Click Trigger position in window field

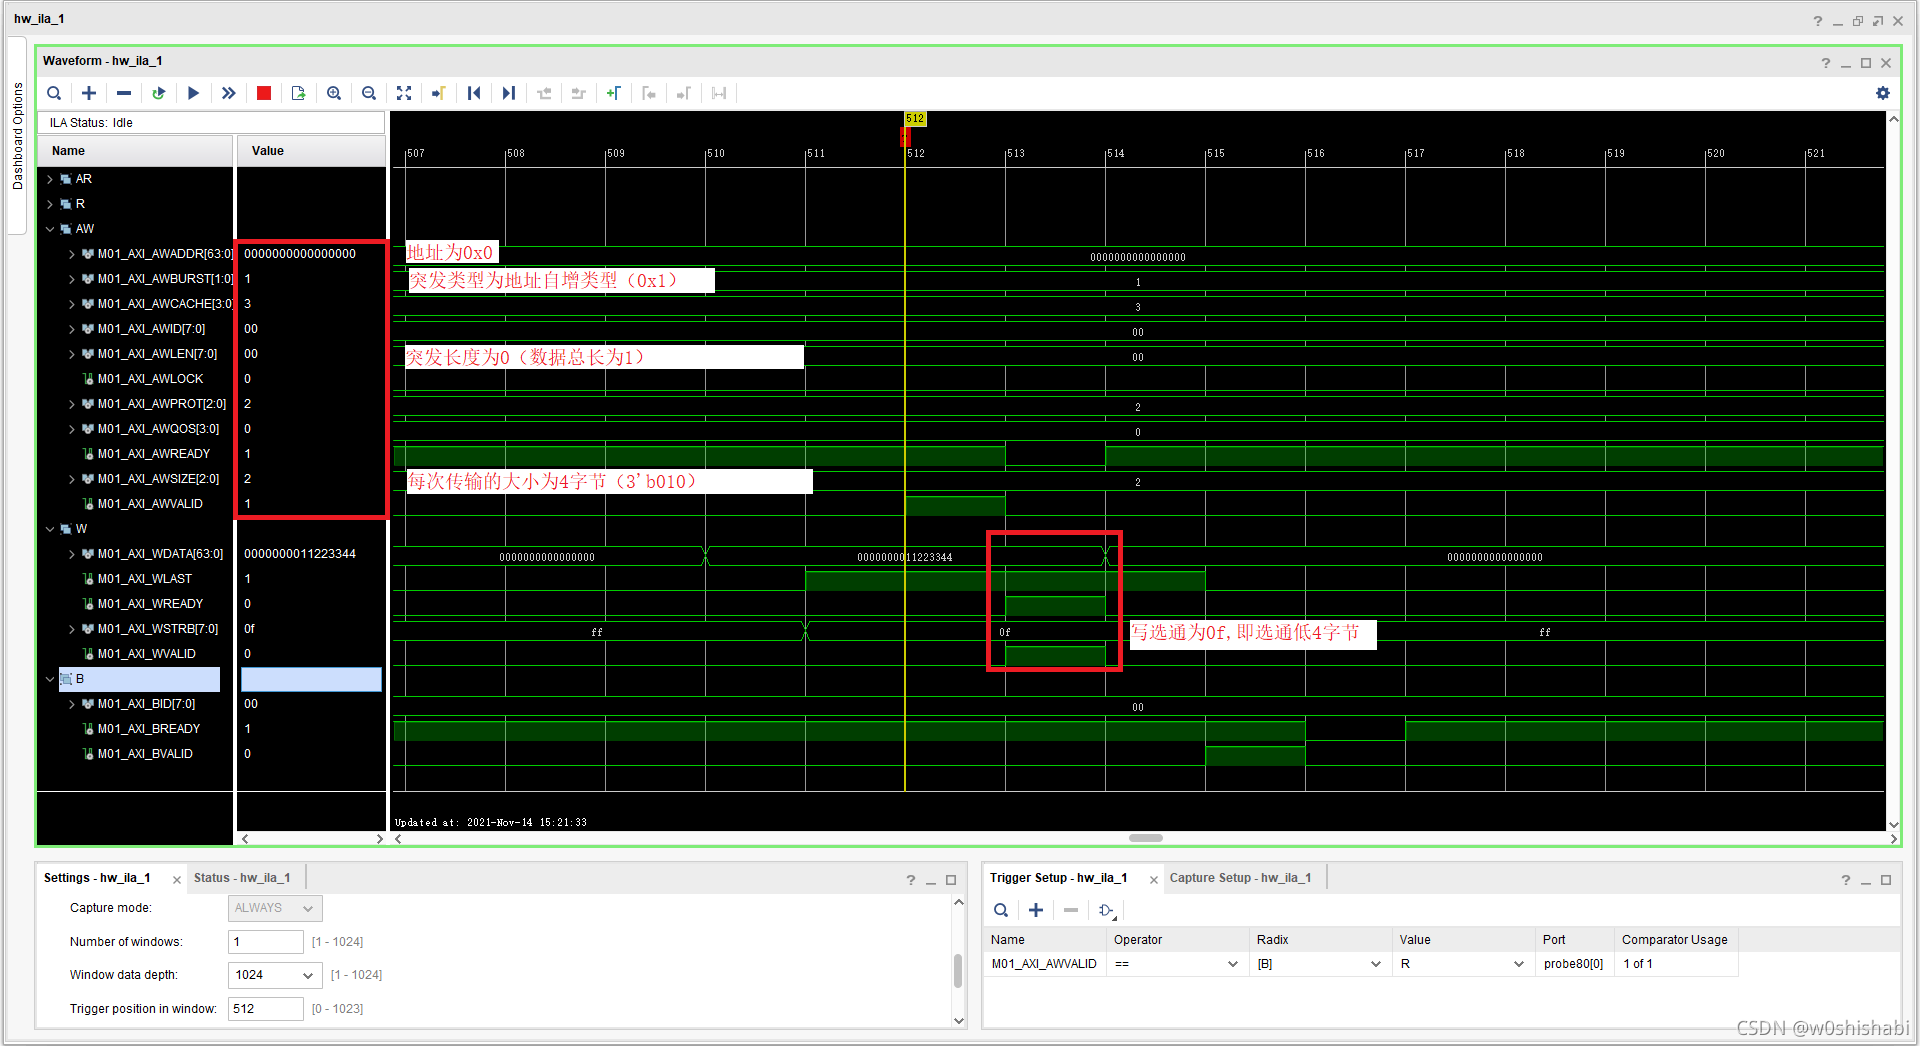(266, 1009)
